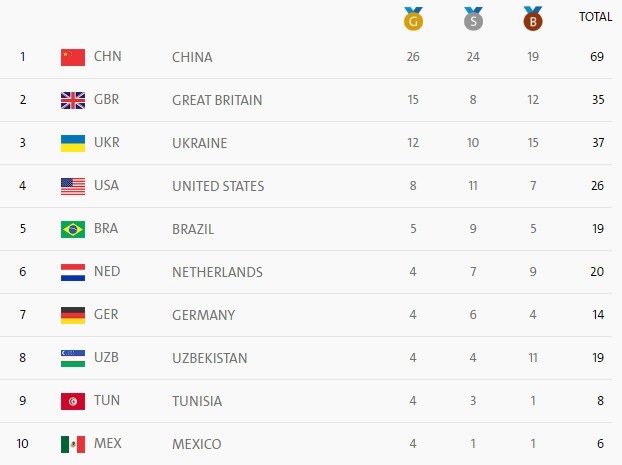Viewport: 622px width, 465px height.
Task: Open the UZBEKISTAN country link
Action: (x=210, y=358)
